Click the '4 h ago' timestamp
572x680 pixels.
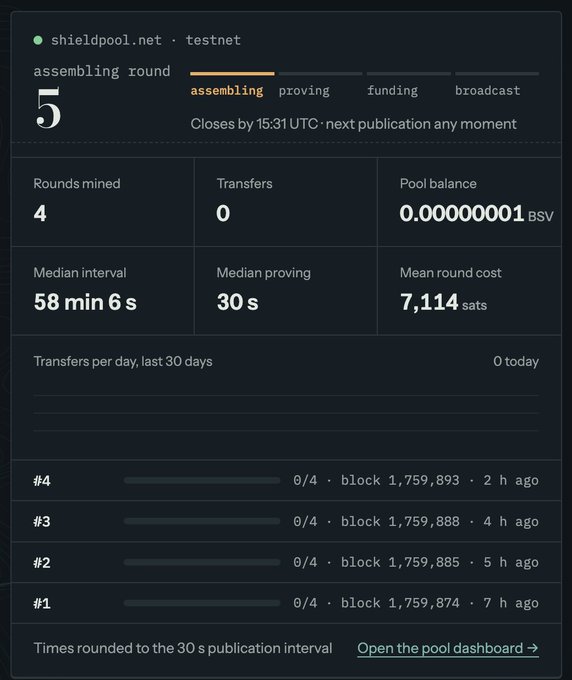pos(511,521)
